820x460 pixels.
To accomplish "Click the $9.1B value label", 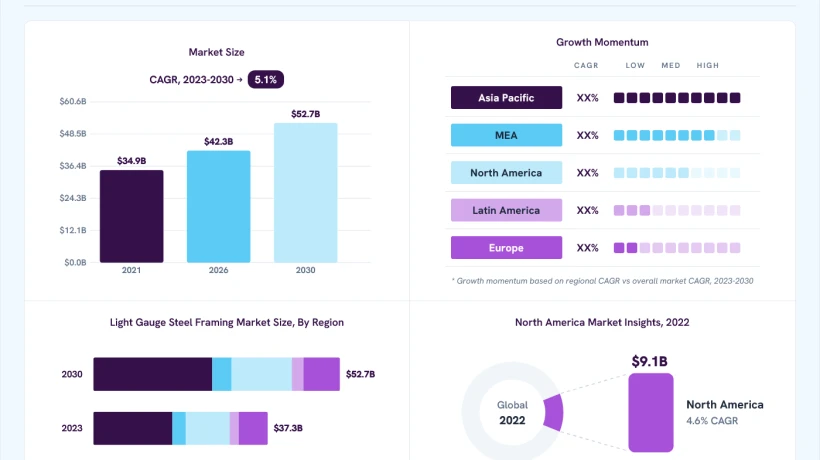I will point(650,361).
